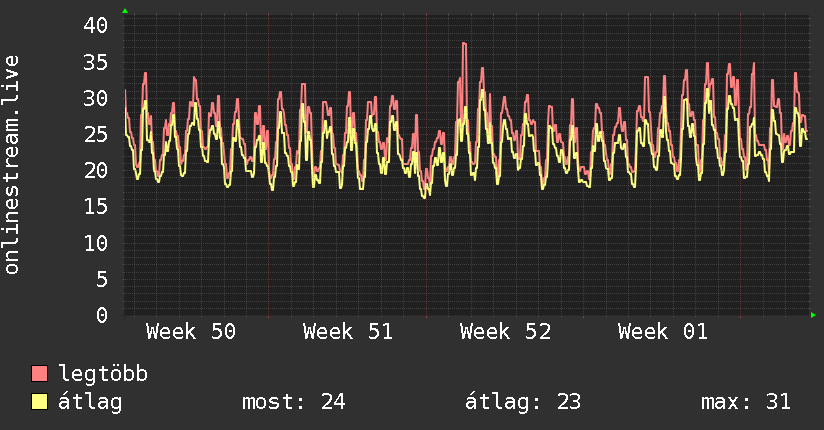The width and height of the screenshot is (824, 430).
Task: Click the 0 label on the y-axis
Action: [102, 315]
